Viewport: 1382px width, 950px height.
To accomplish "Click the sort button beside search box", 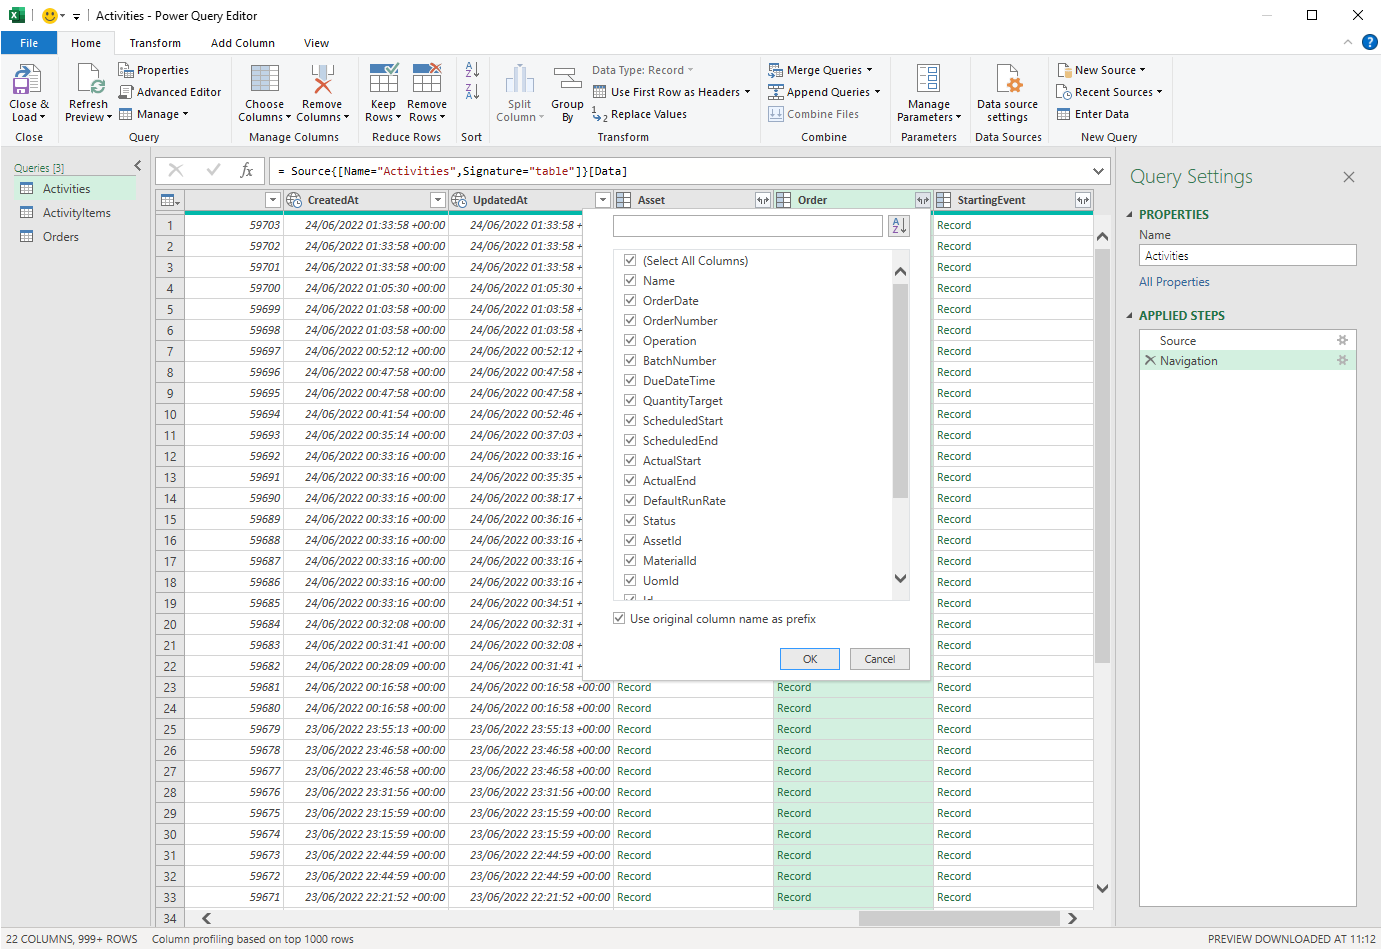I will click(x=898, y=226).
